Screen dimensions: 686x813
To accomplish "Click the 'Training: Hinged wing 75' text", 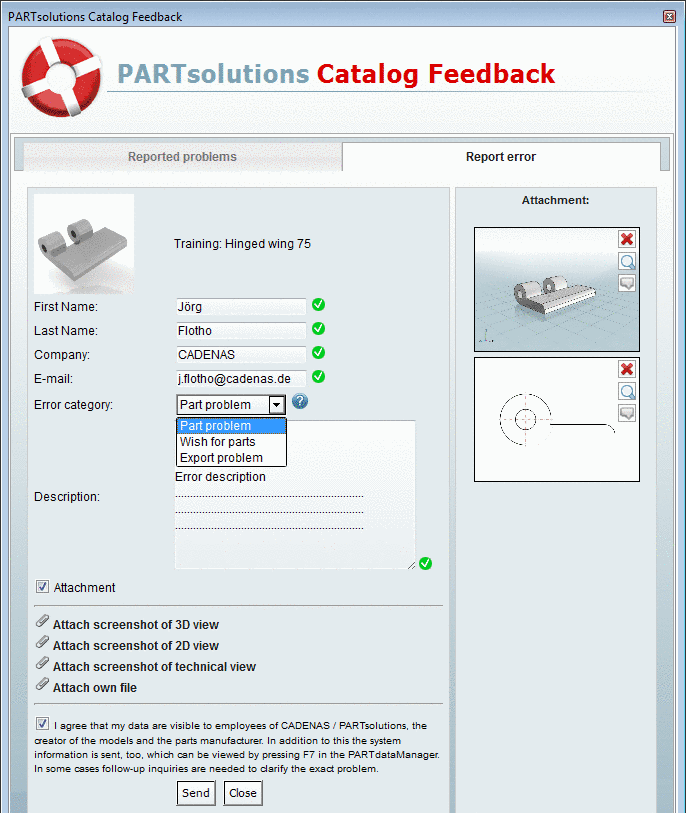I will 242,244.
